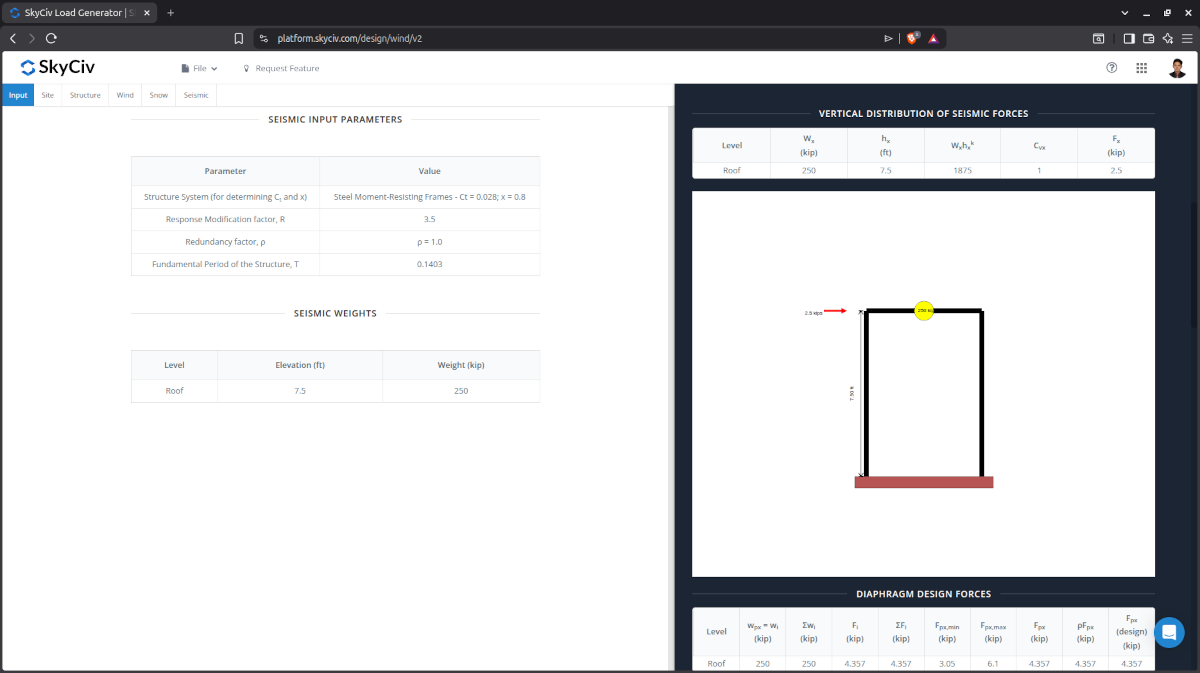Viewport: 1200px width, 673px height.
Task: Open the browser hamburger menu
Action: pyautogui.click(x=1186, y=38)
